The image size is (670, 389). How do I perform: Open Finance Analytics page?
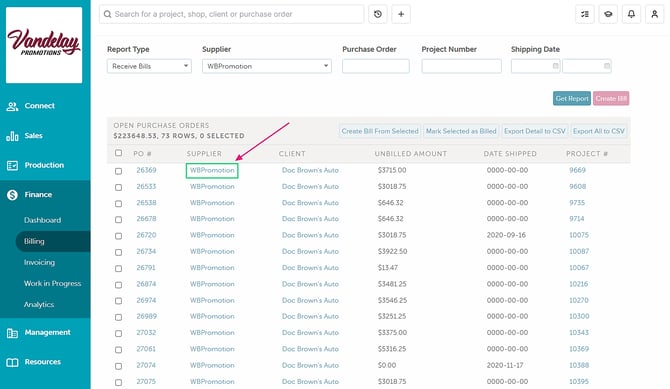(x=39, y=304)
